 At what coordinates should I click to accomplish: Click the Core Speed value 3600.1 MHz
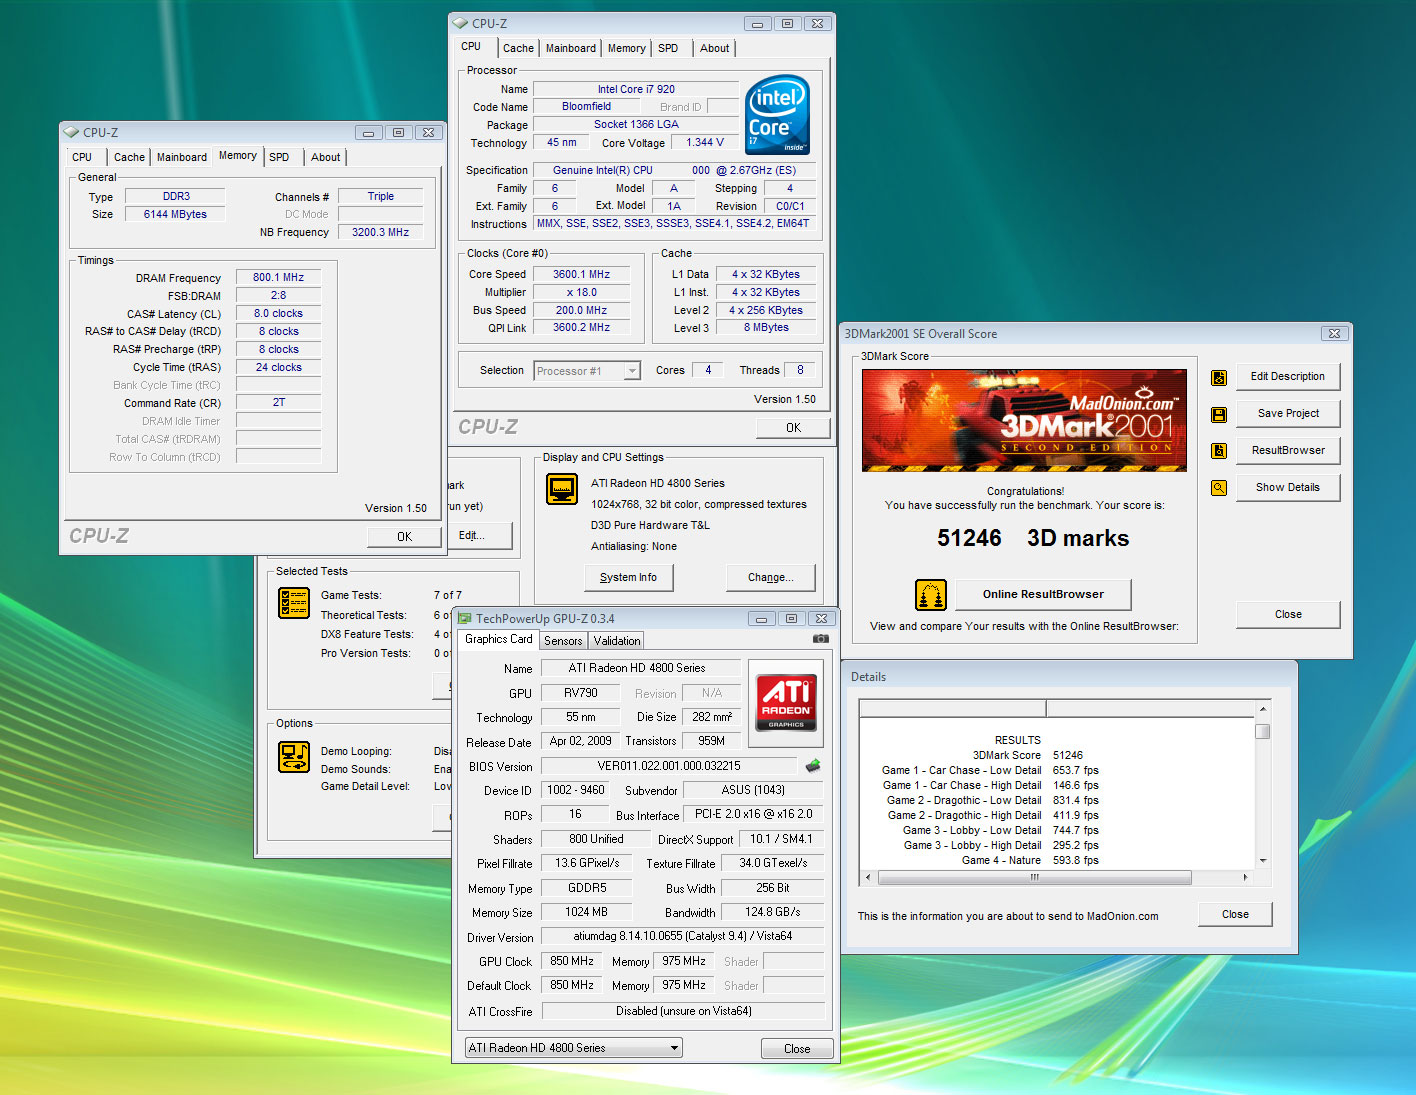tap(581, 275)
